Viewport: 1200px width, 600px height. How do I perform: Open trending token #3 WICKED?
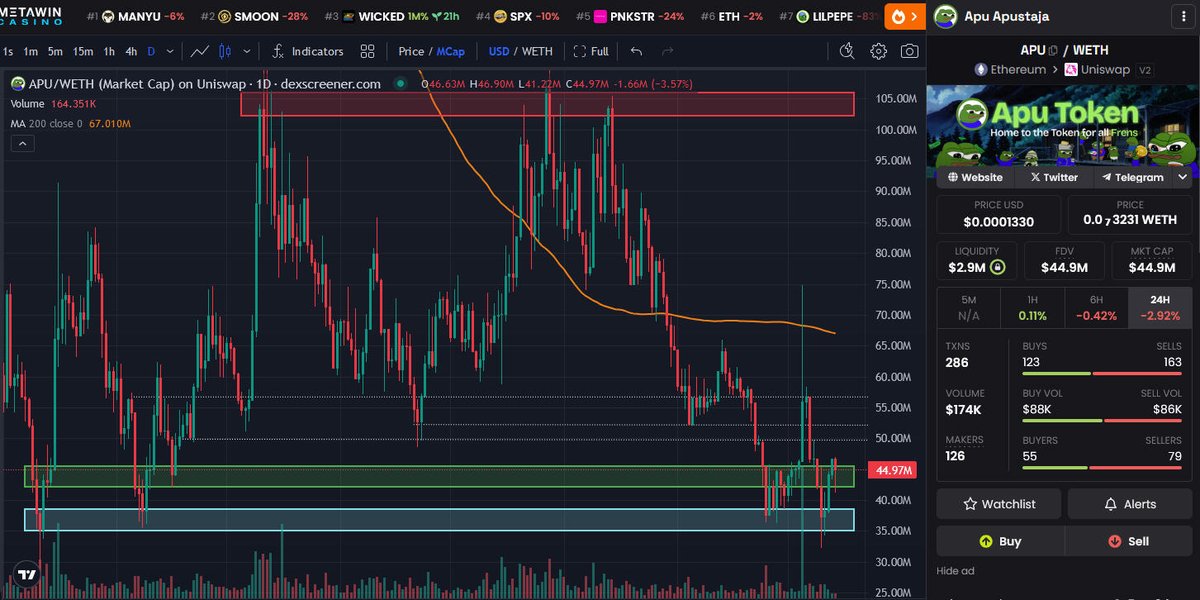393,17
